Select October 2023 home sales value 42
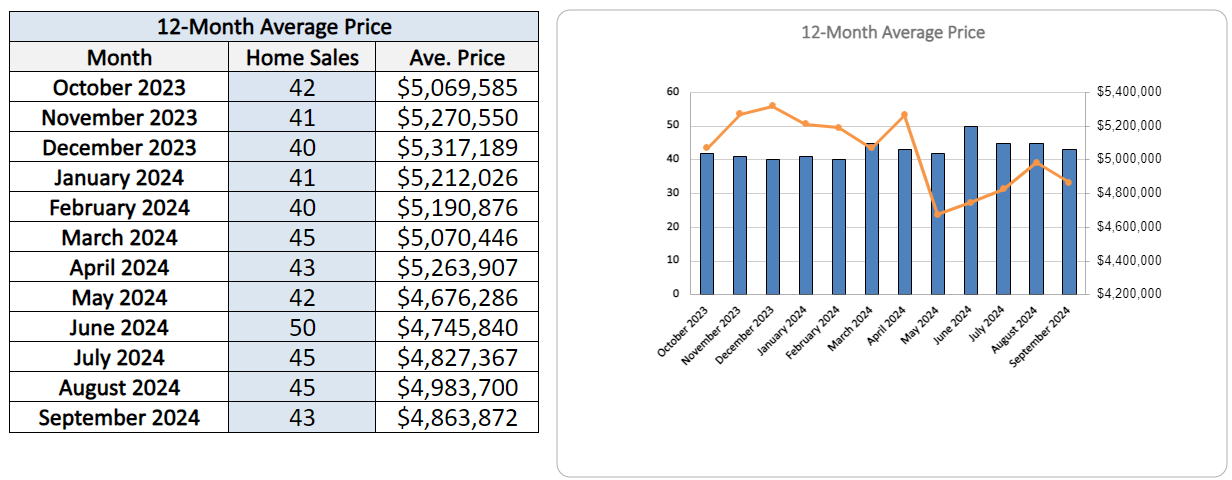 coord(302,87)
